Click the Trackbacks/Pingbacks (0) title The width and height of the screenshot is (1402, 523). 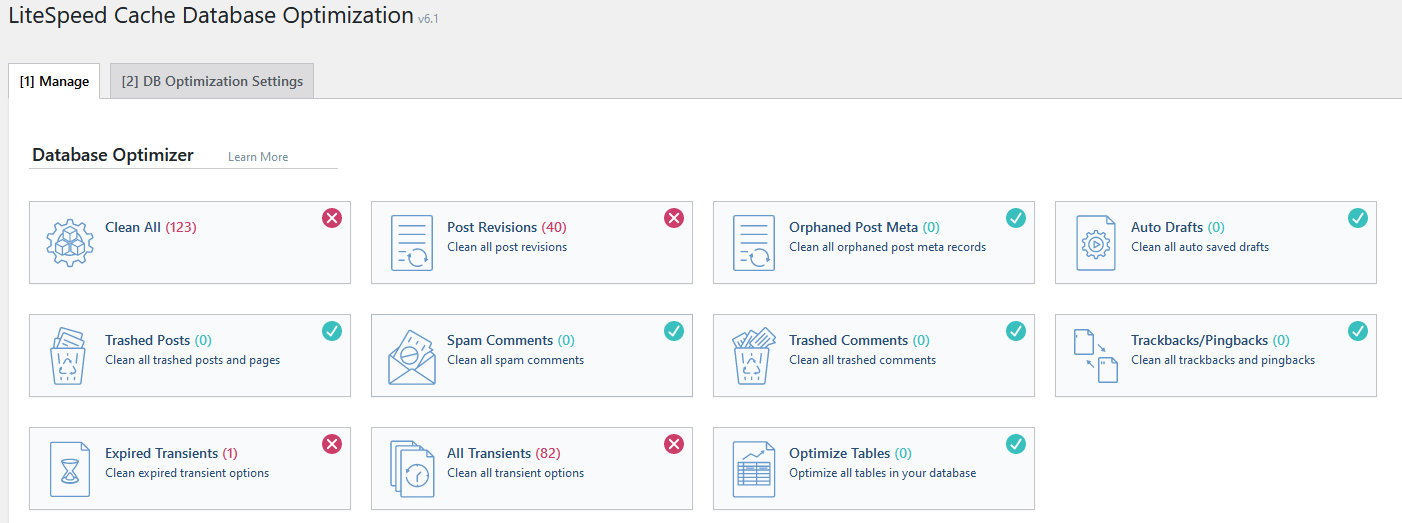tap(1210, 340)
